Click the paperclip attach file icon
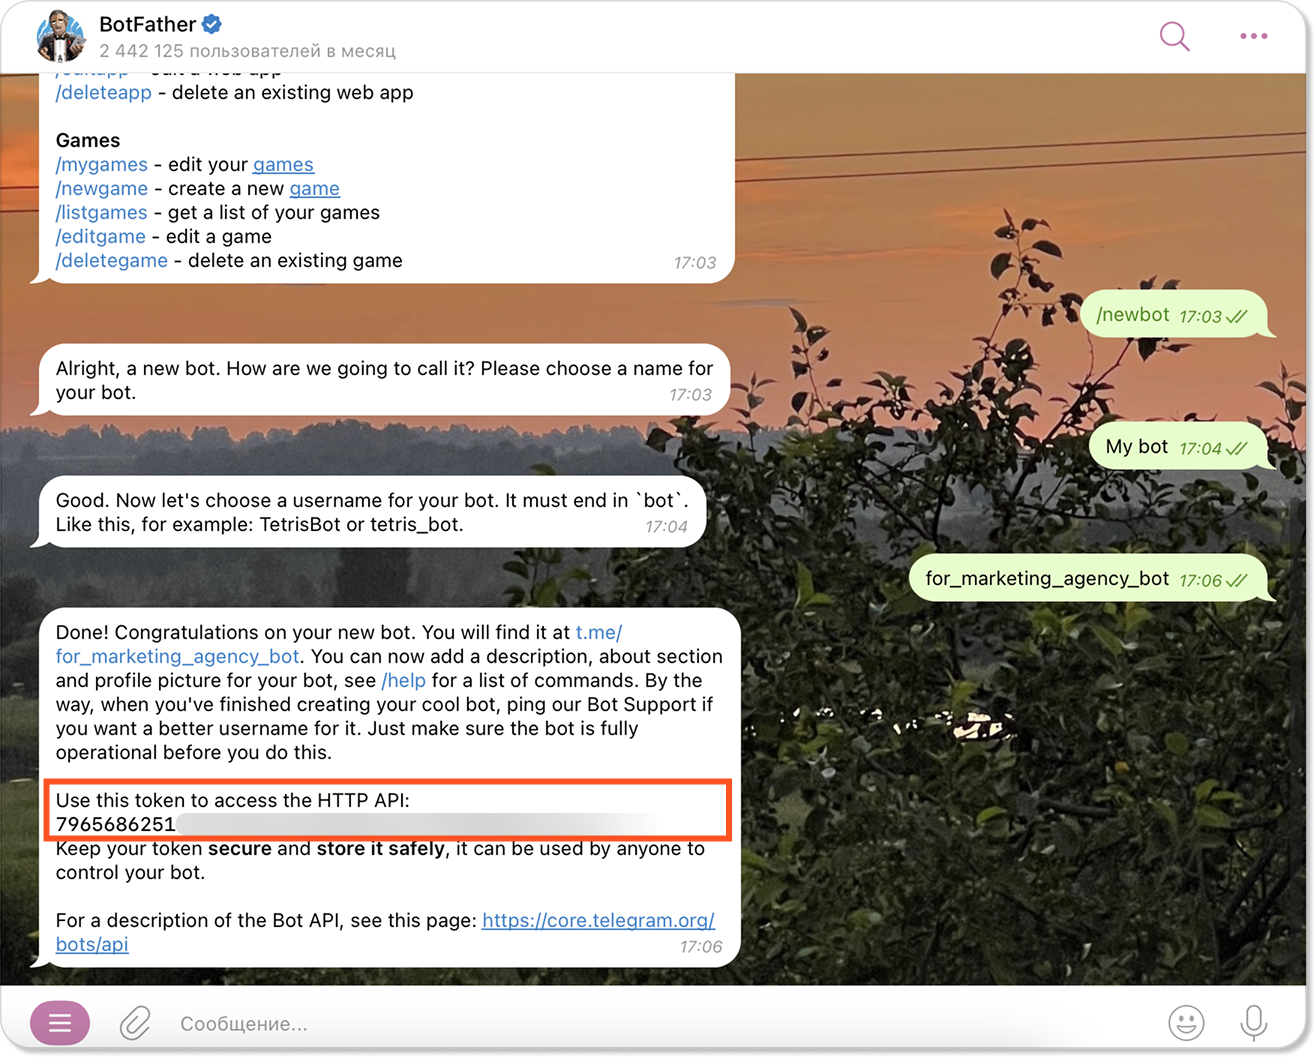Image resolution: width=1316 pixels, height=1058 pixels. coord(135,1023)
